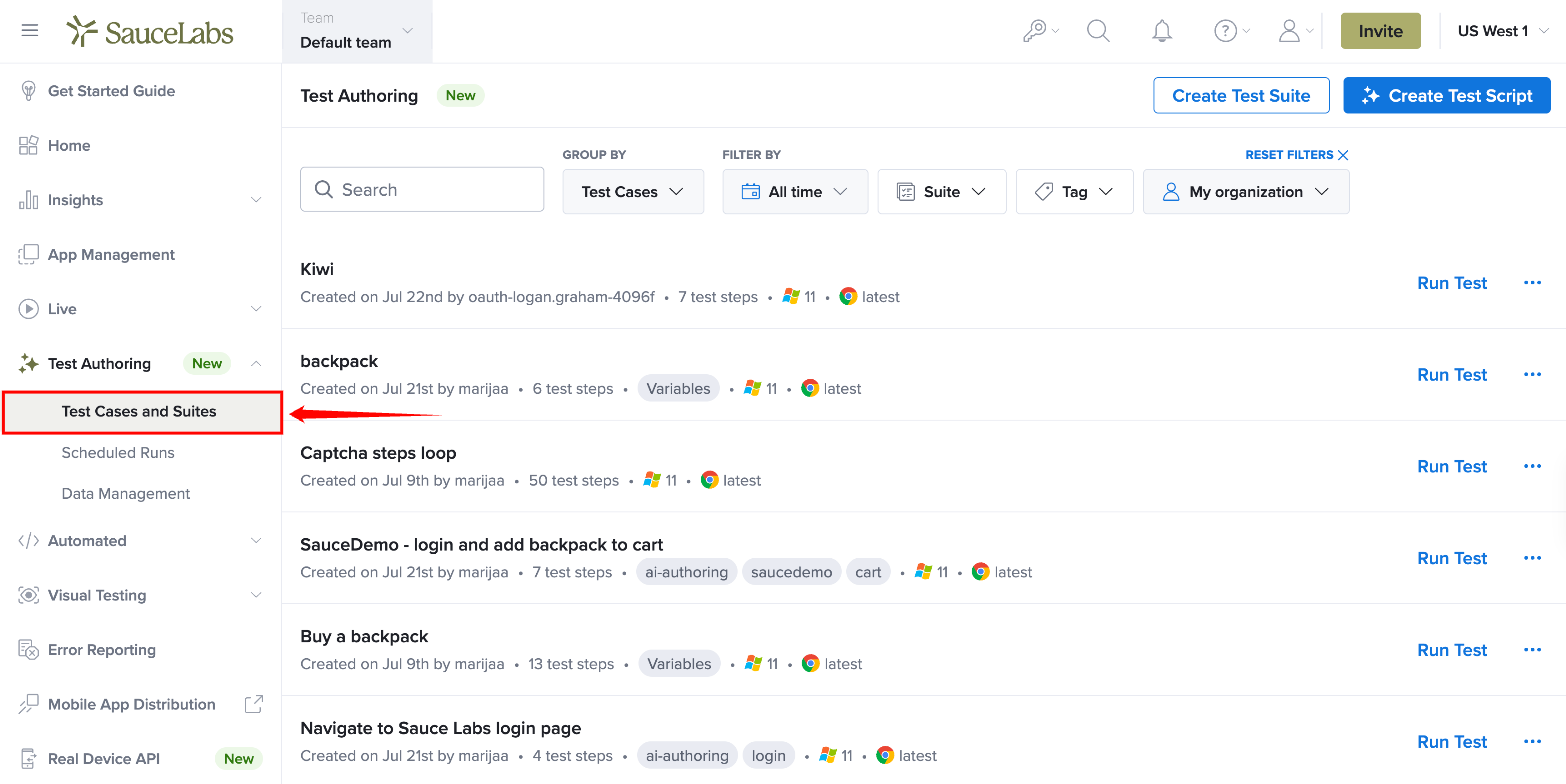Run the Buy a backpack test
The height and width of the screenshot is (784, 1566).
coord(1453,650)
